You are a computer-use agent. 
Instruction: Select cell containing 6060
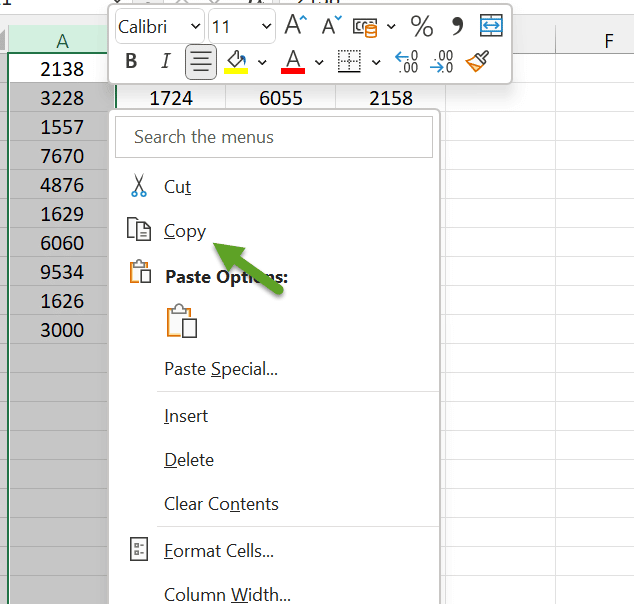tap(58, 243)
